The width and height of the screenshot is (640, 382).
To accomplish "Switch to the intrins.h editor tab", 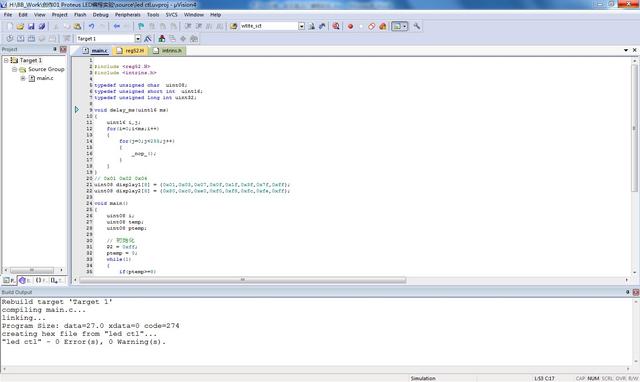I will 167,51.
